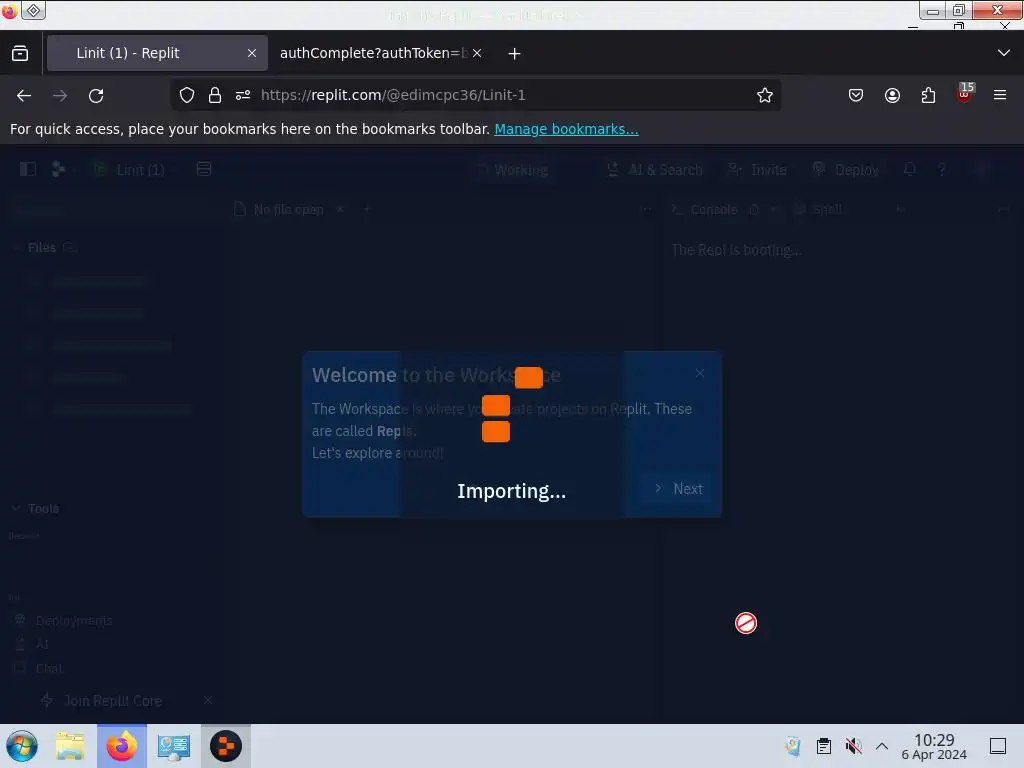The height and width of the screenshot is (768, 1024).
Task: Show site security padlock info
Action: coord(215,95)
